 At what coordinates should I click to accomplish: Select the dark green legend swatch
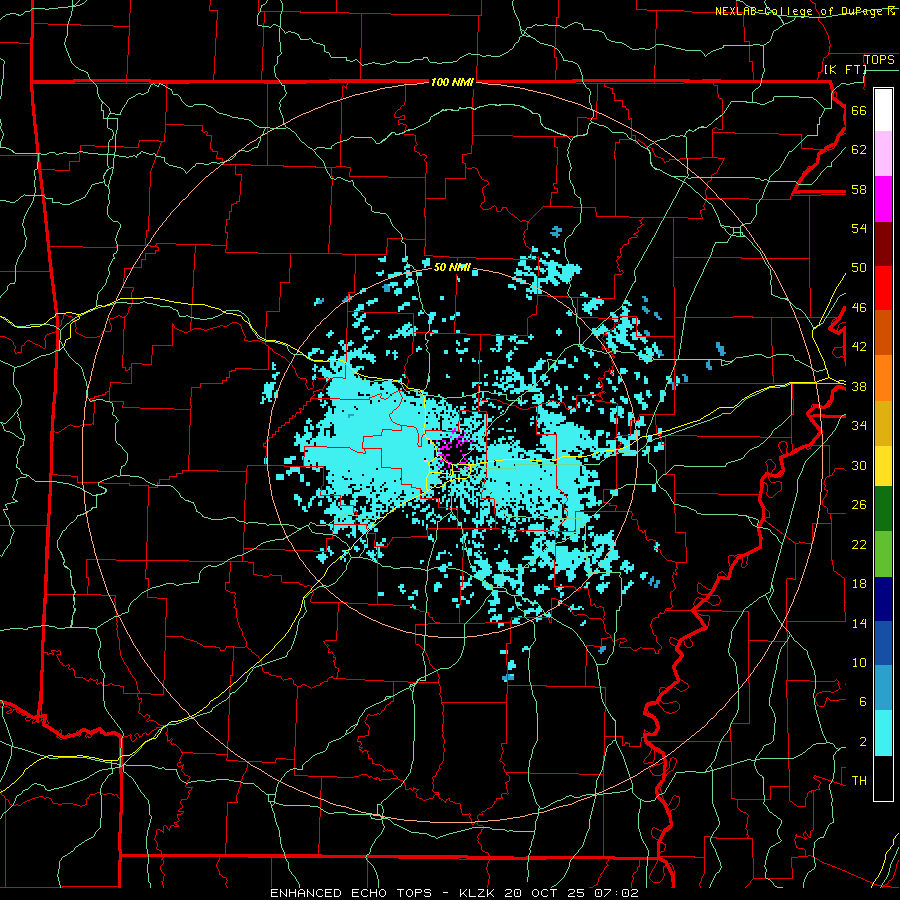click(883, 509)
